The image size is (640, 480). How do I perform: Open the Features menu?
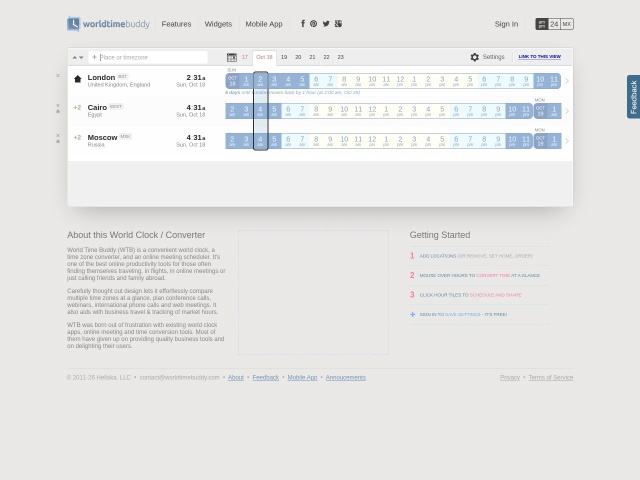[176, 24]
